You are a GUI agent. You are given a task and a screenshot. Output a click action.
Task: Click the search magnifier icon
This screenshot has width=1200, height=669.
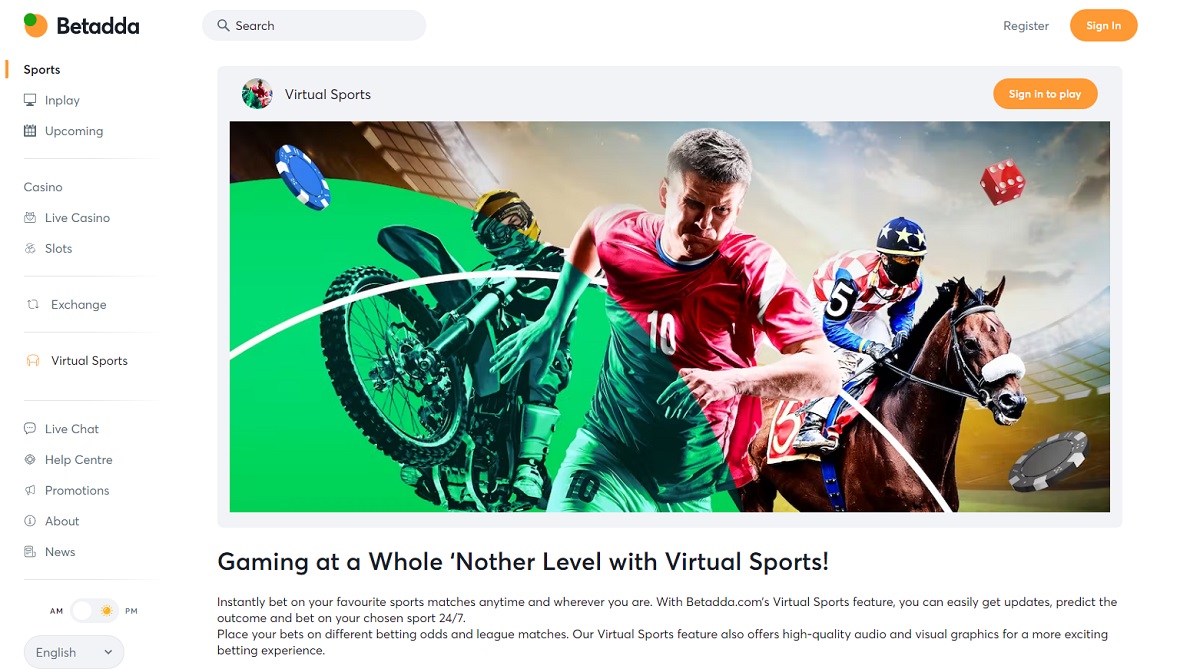223,25
